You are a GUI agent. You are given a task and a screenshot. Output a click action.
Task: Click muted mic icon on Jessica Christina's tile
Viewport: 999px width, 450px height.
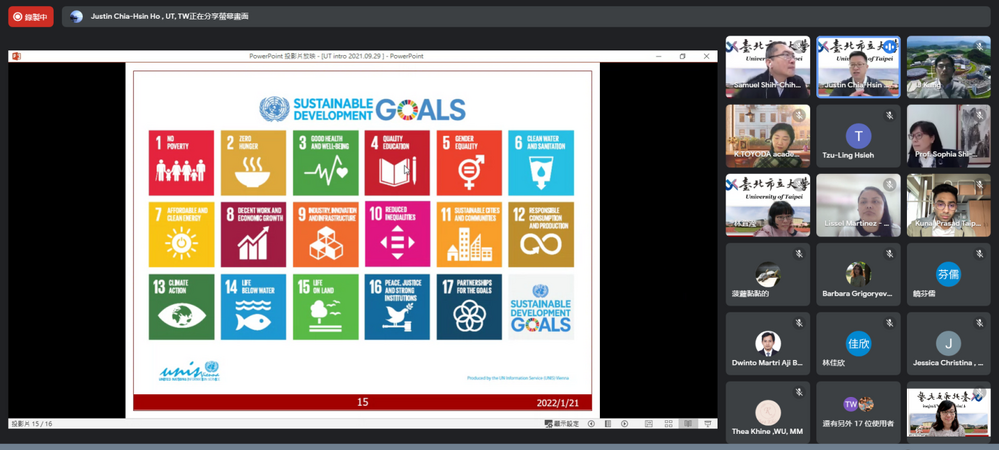pyautogui.click(x=980, y=323)
